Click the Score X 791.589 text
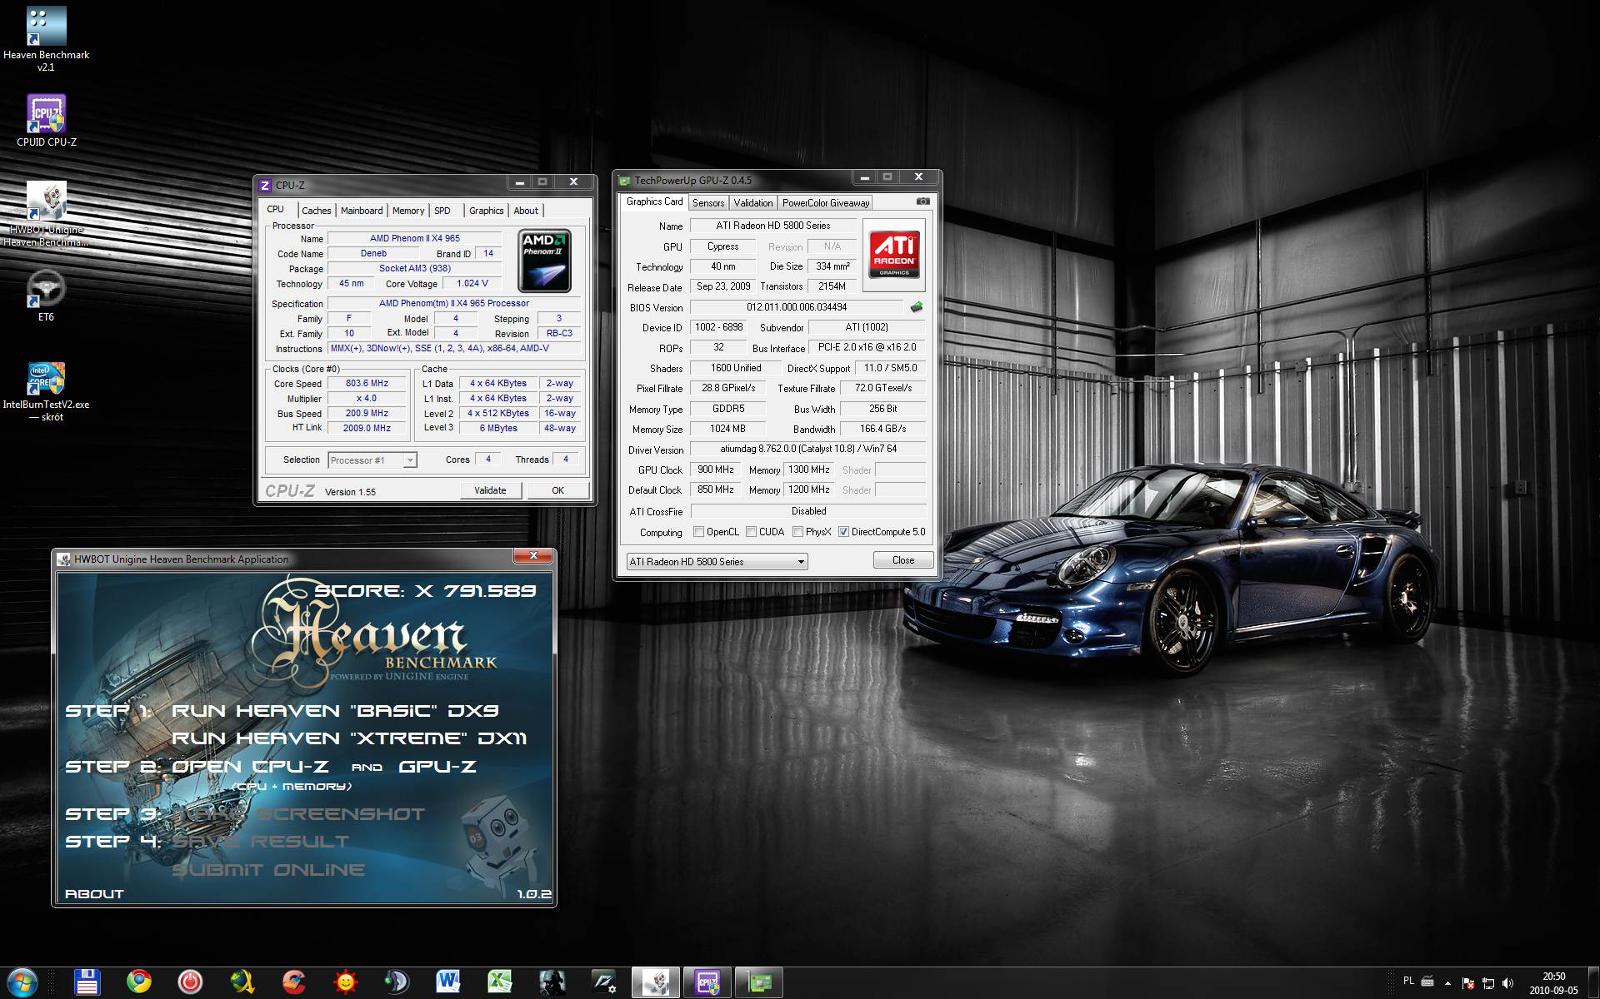Image resolution: width=1600 pixels, height=999 pixels. click(x=426, y=590)
